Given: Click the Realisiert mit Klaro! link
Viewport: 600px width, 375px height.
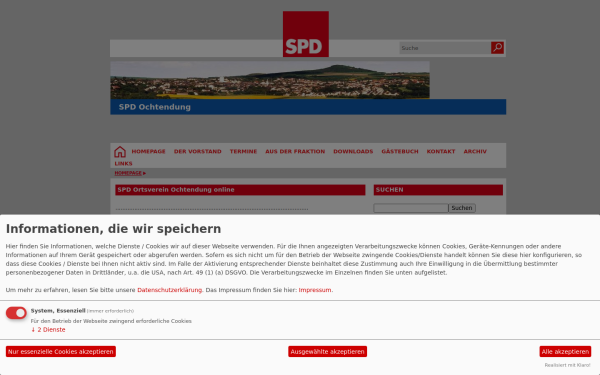Looking at the screenshot, I should tap(567, 365).
